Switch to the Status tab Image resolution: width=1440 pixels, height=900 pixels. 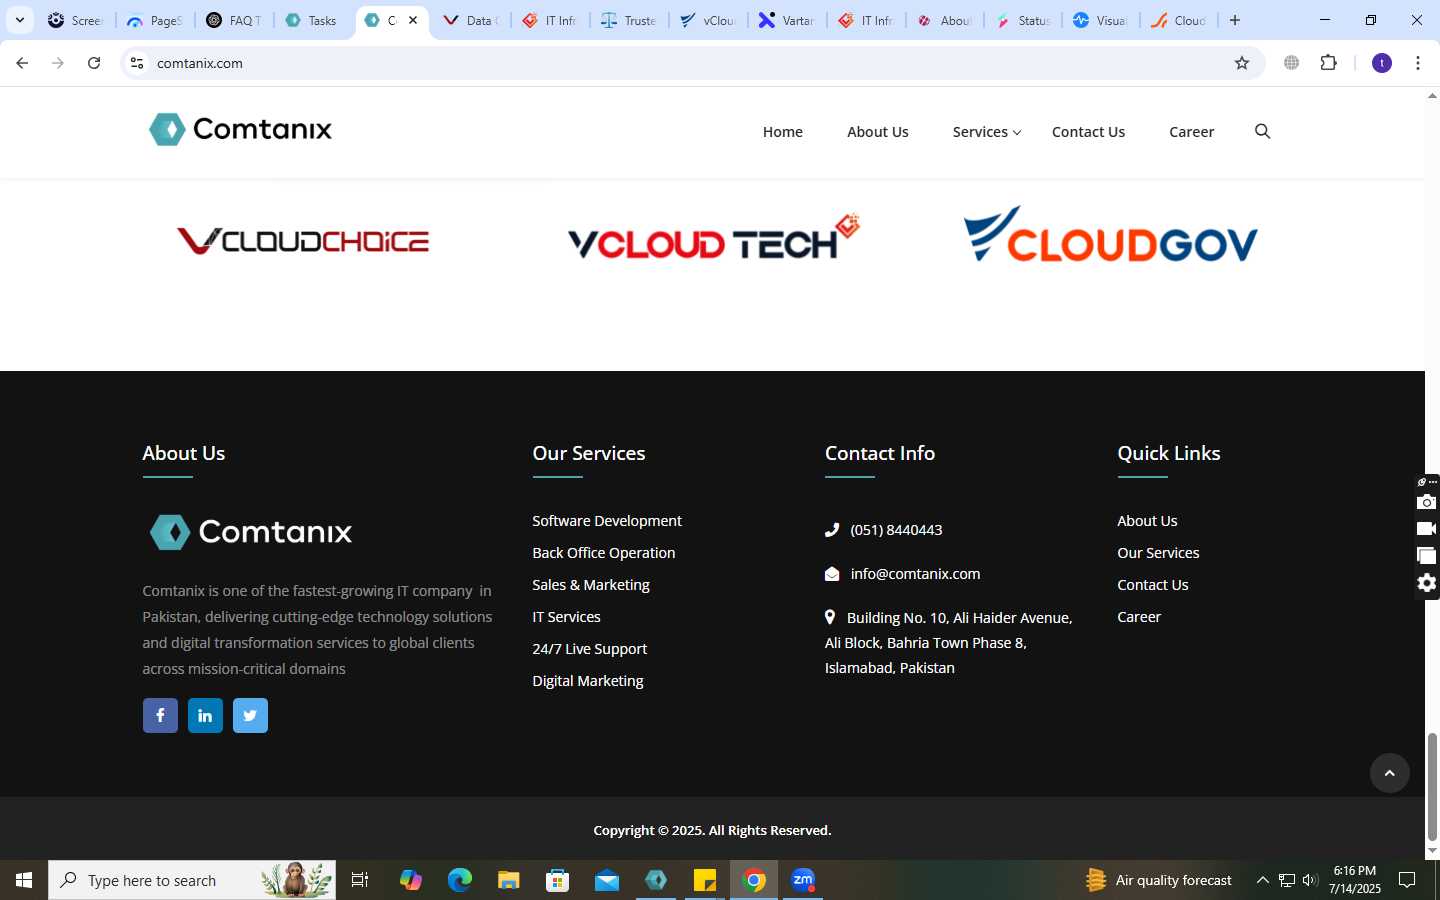[x=1023, y=20]
